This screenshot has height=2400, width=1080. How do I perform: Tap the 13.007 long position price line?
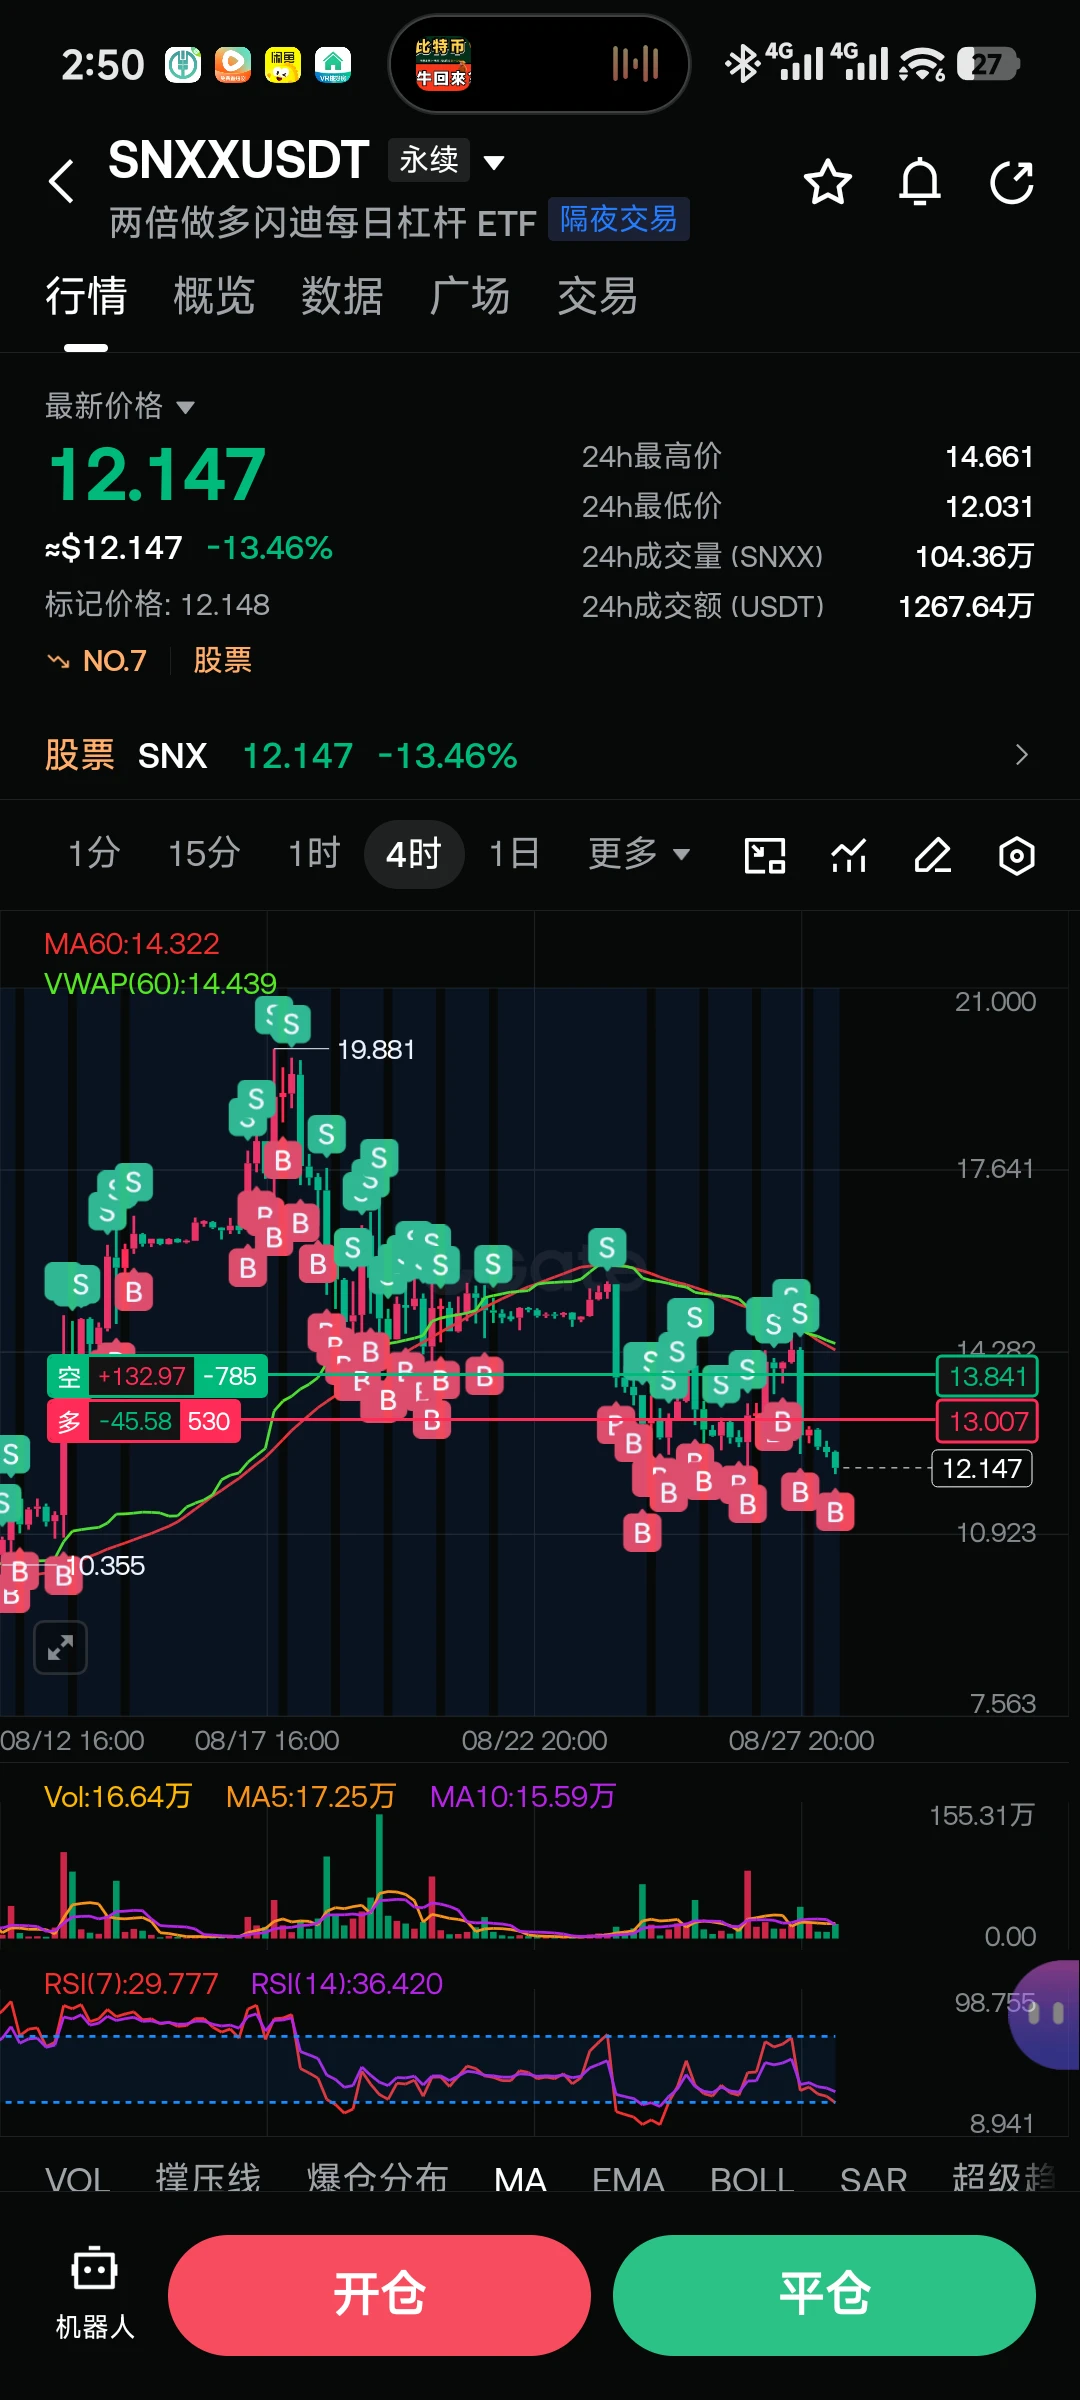pyautogui.click(x=987, y=1421)
